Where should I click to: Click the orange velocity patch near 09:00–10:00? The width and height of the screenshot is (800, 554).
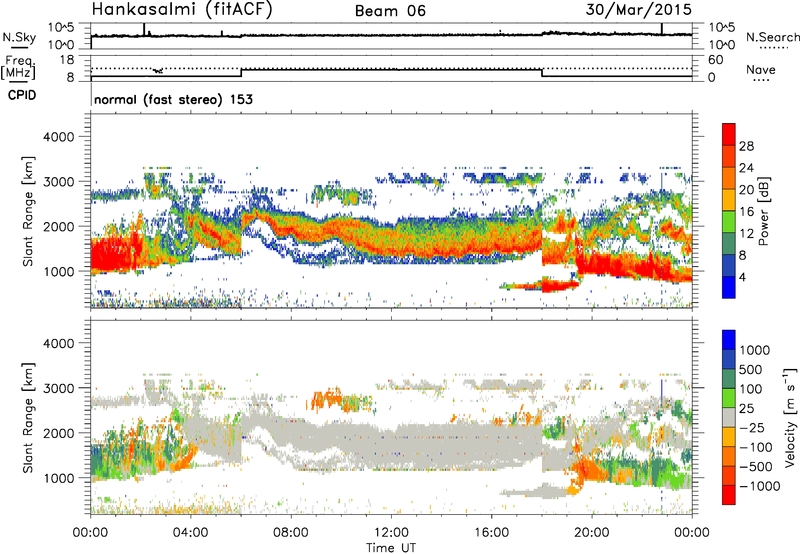pyautogui.click(x=329, y=398)
